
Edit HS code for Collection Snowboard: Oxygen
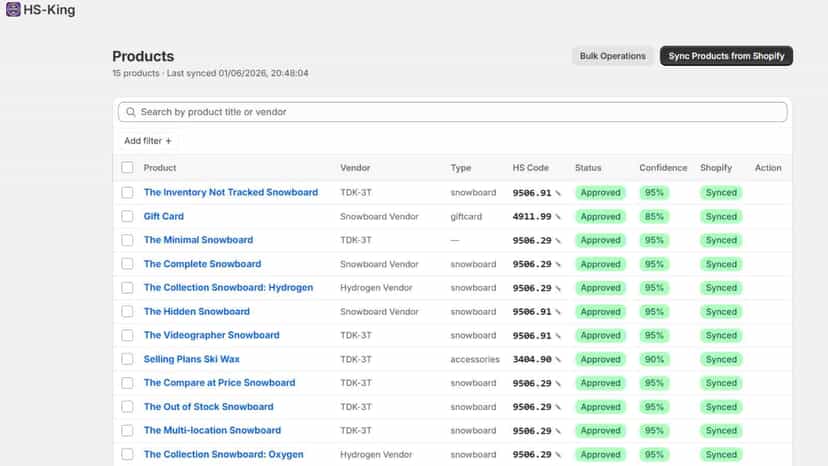point(558,455)
